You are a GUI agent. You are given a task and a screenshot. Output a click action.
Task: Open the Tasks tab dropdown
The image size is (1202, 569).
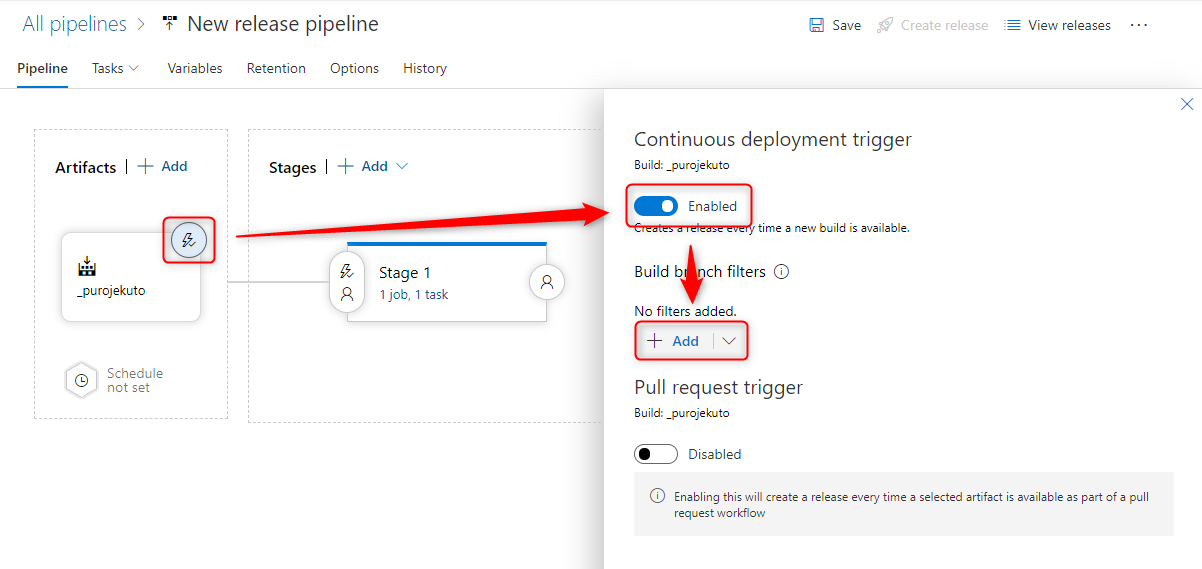(116, 68)
